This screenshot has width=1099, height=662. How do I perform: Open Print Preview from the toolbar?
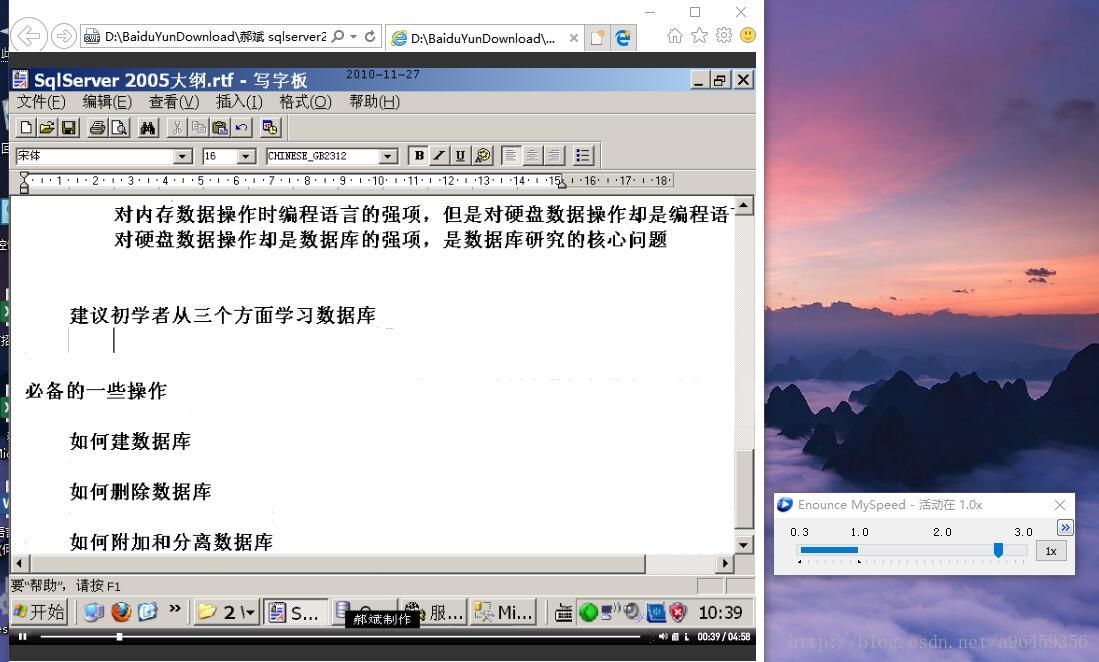119,127
